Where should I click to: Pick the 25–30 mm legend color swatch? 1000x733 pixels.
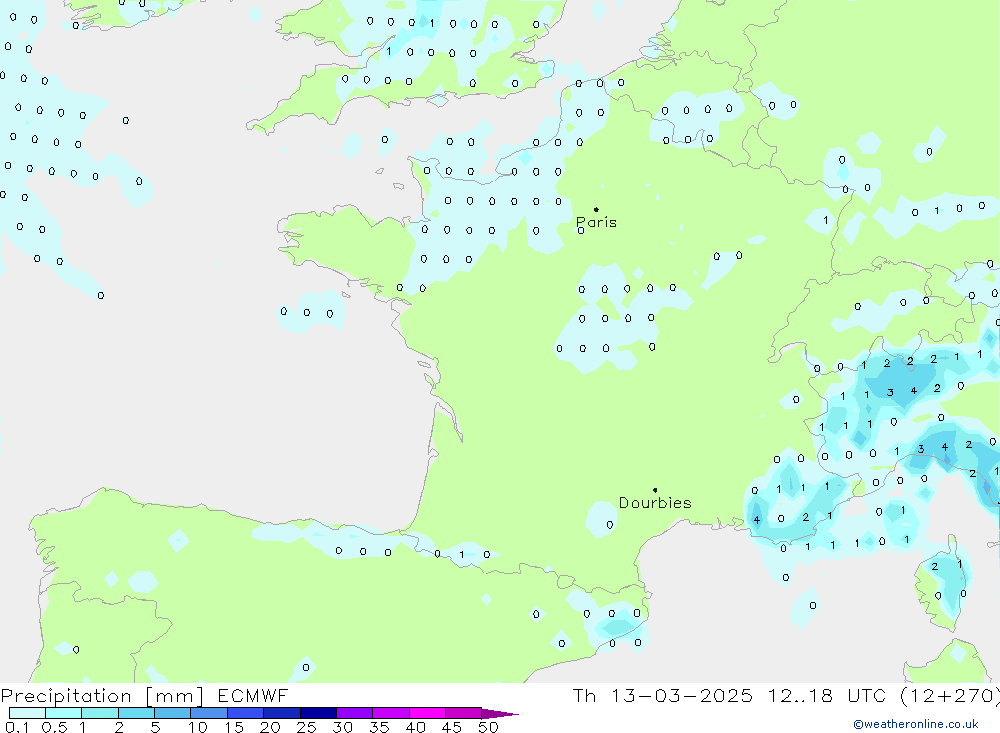coord(318,713)
